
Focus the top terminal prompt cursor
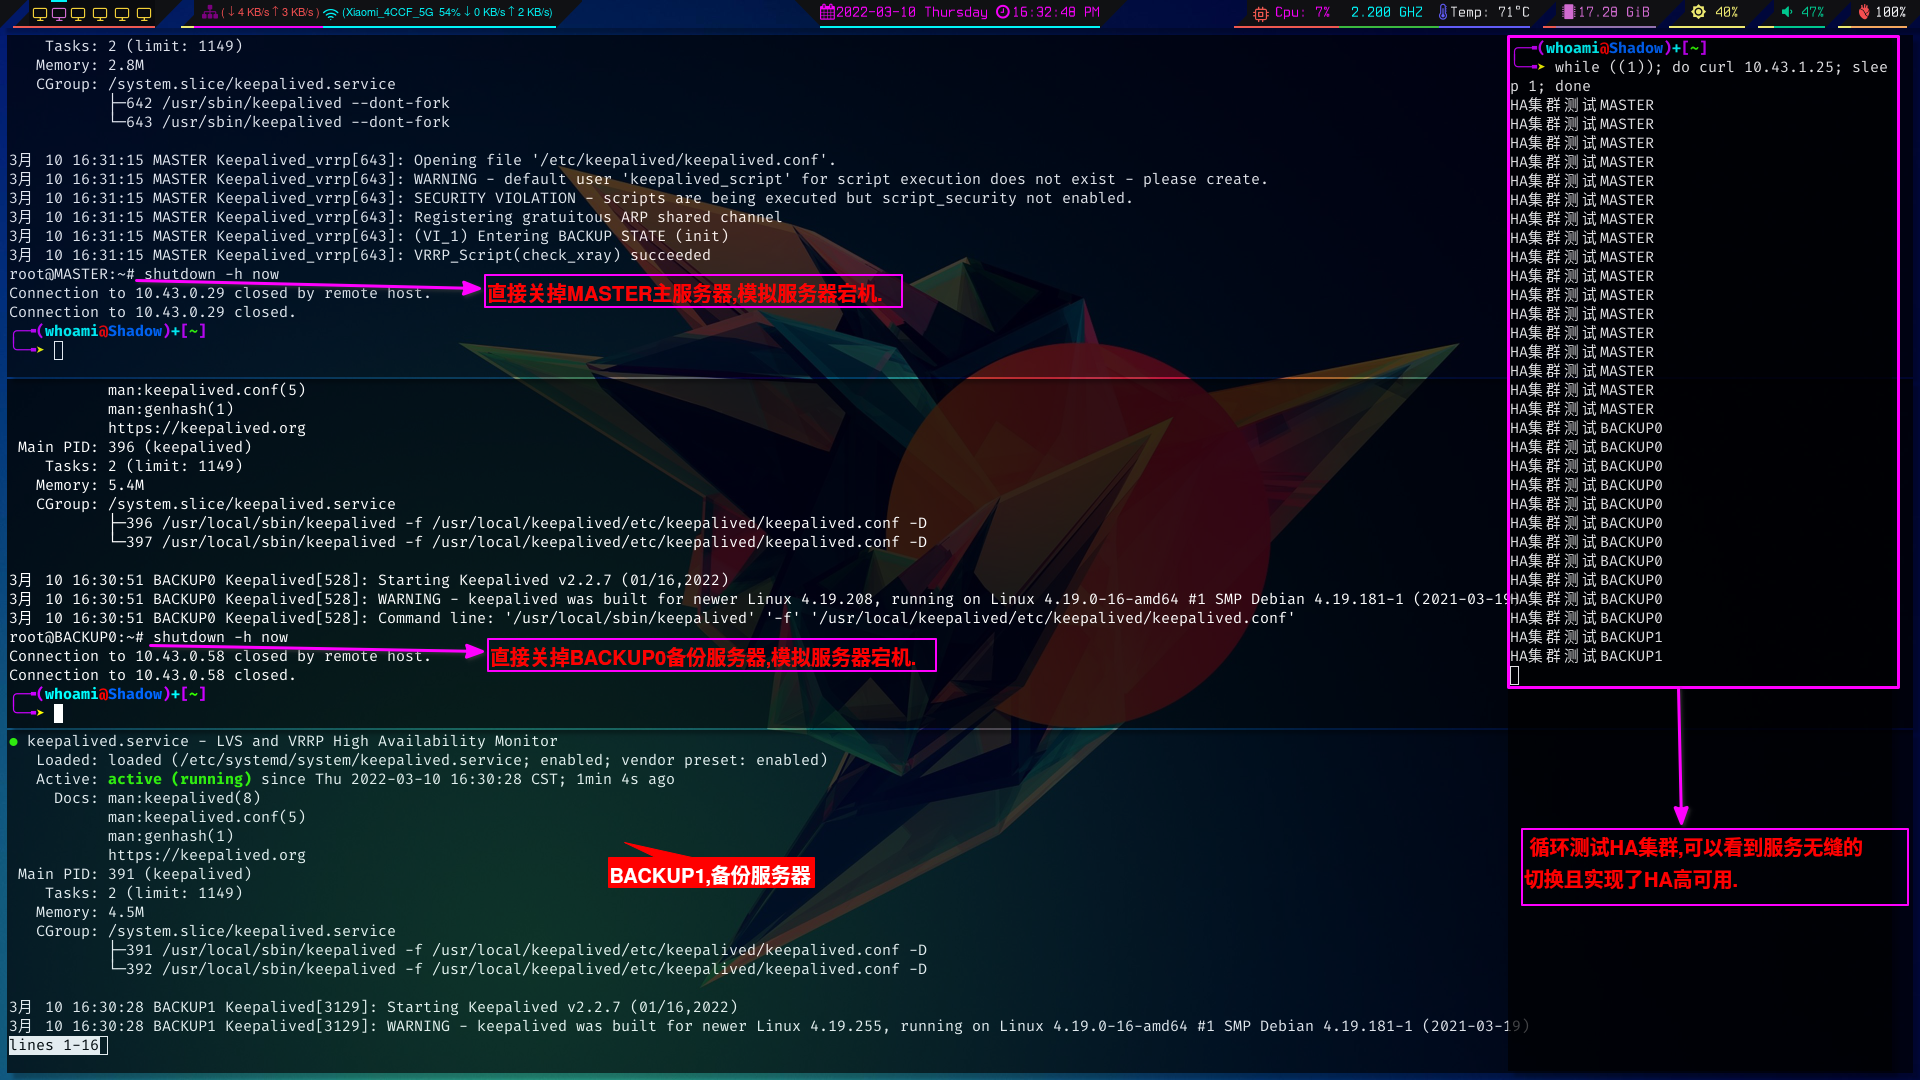click(x=58, y=350)
